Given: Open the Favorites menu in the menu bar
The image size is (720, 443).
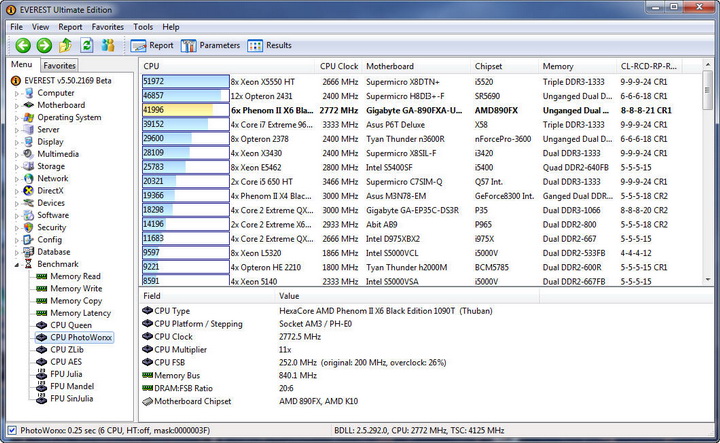Looking at the screenshot, I should (107, 27).
